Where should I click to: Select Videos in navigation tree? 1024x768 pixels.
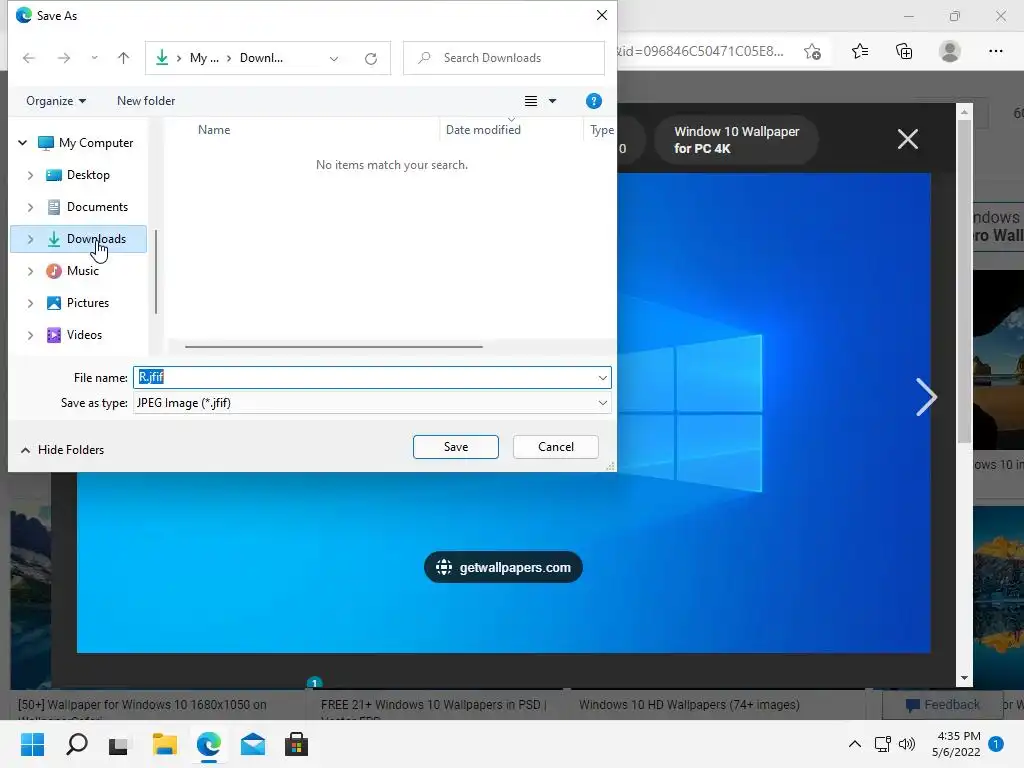pyautogui.click(x=84, y=335)
